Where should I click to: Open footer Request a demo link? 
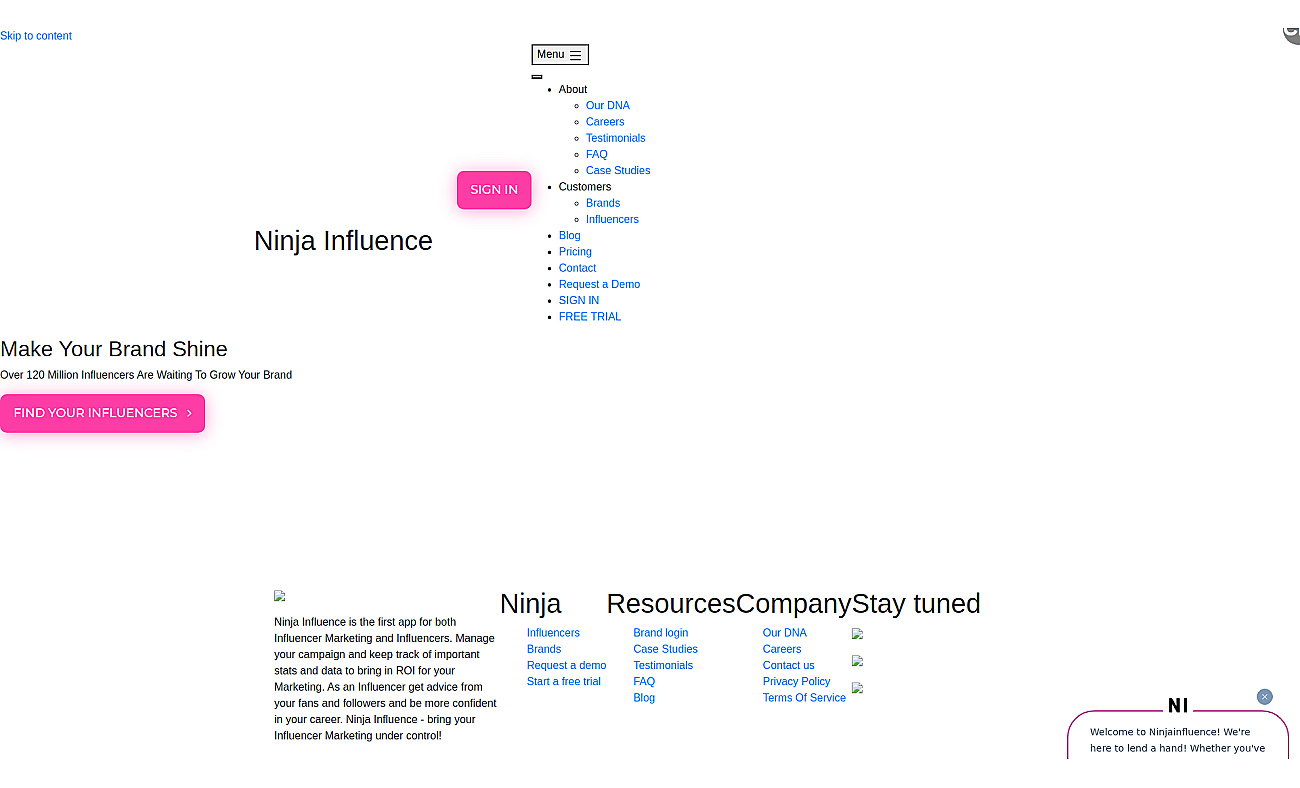click(566, 665)
